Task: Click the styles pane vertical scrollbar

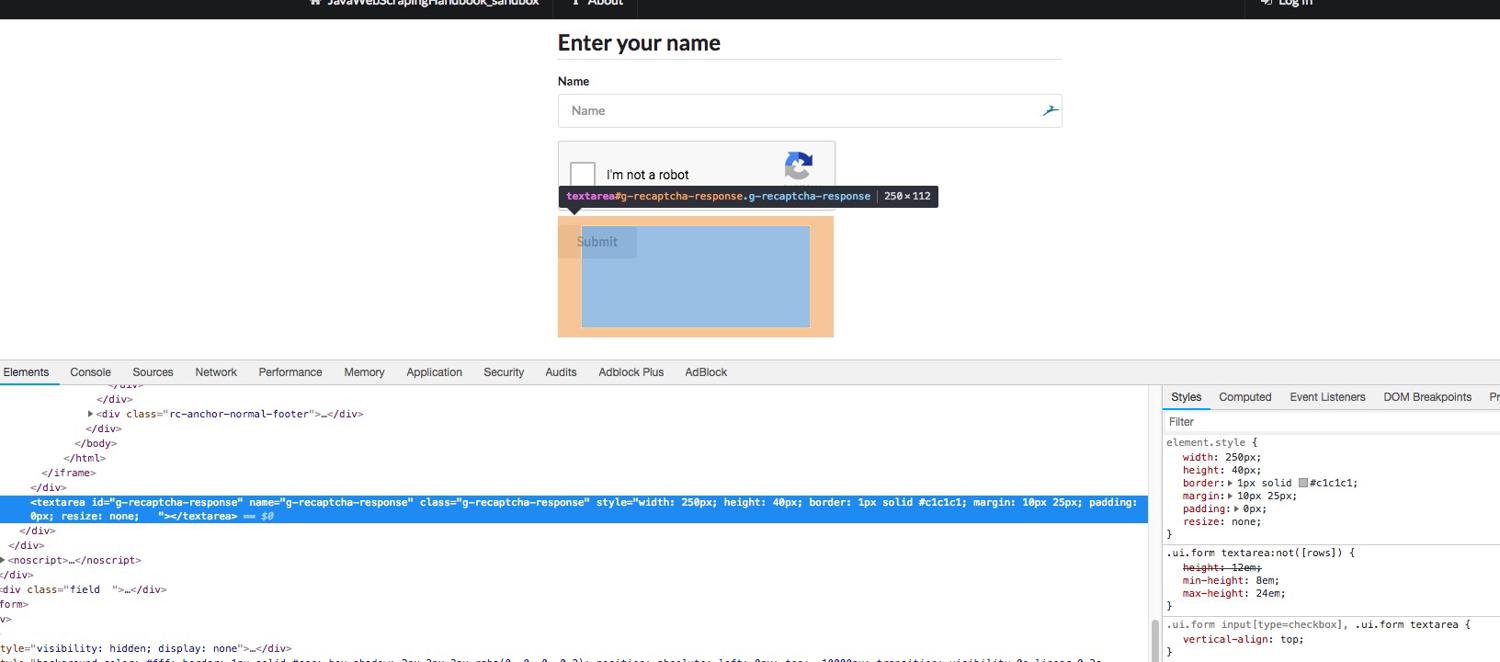Action: coord(1157,640)
